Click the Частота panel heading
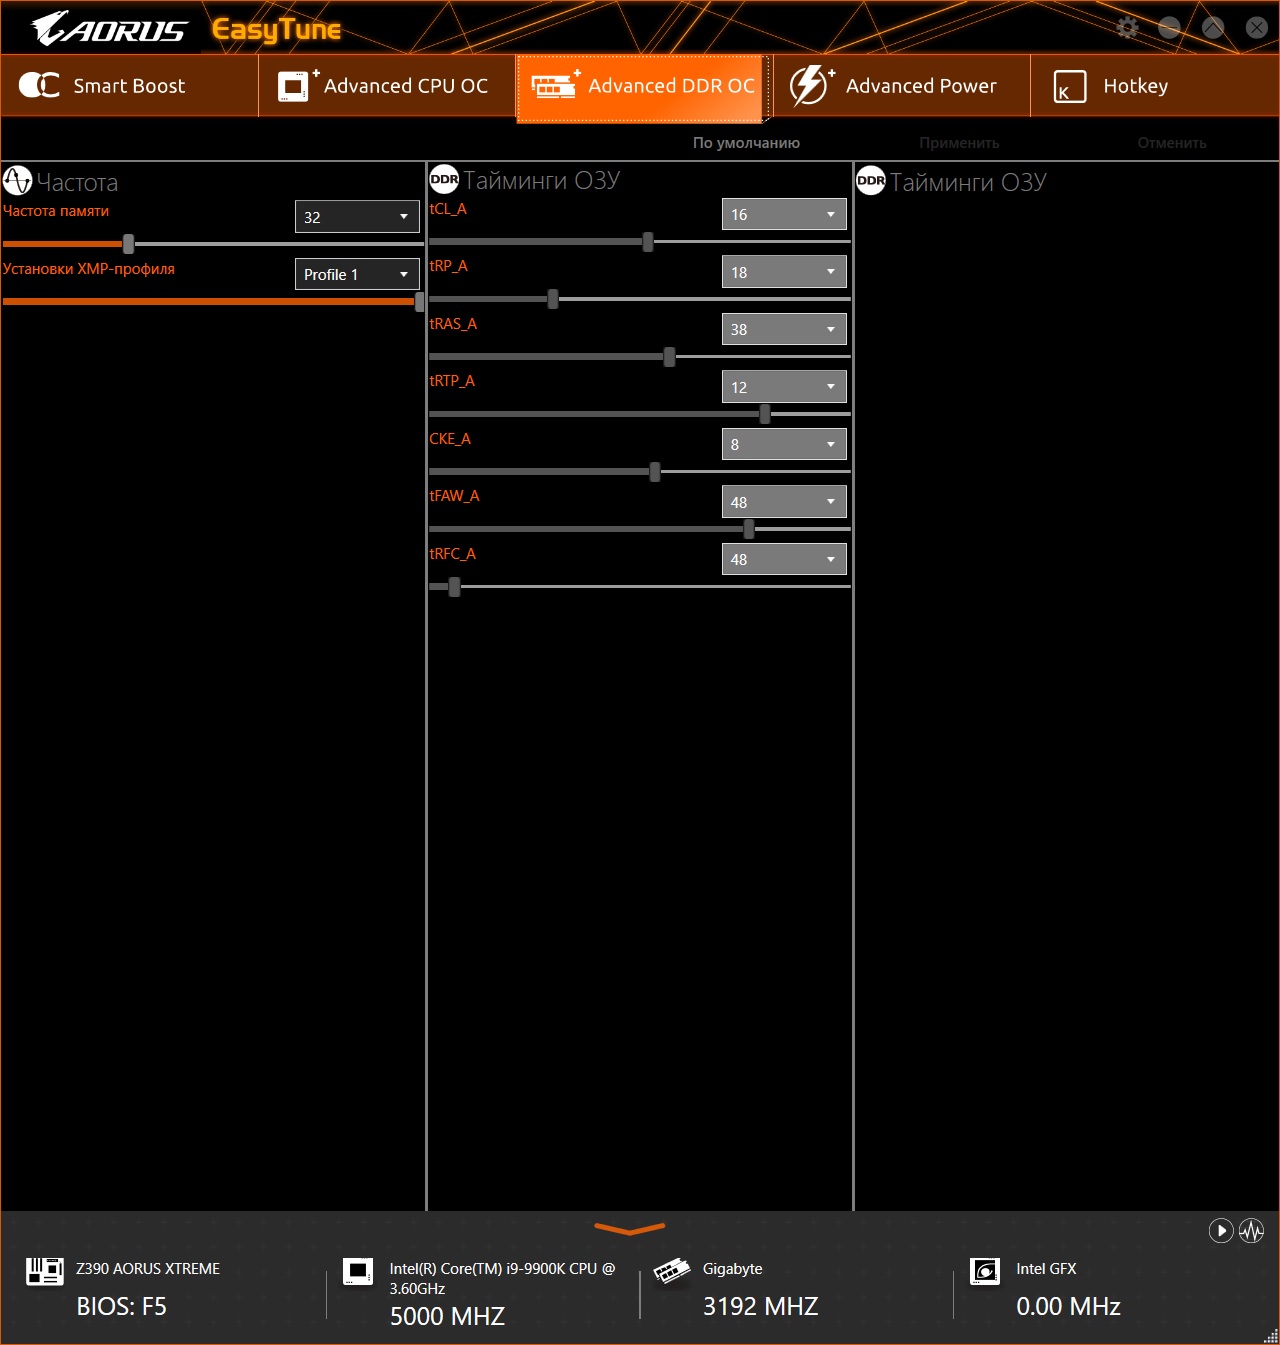This screenshot has height=1345, width=1280. (77, 182)
